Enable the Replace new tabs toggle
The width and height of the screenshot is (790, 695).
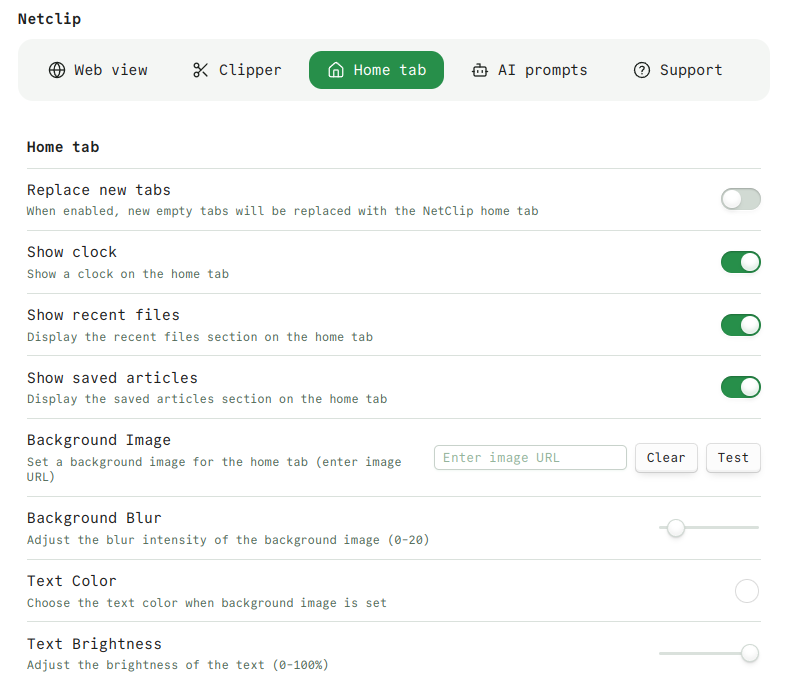740,199
